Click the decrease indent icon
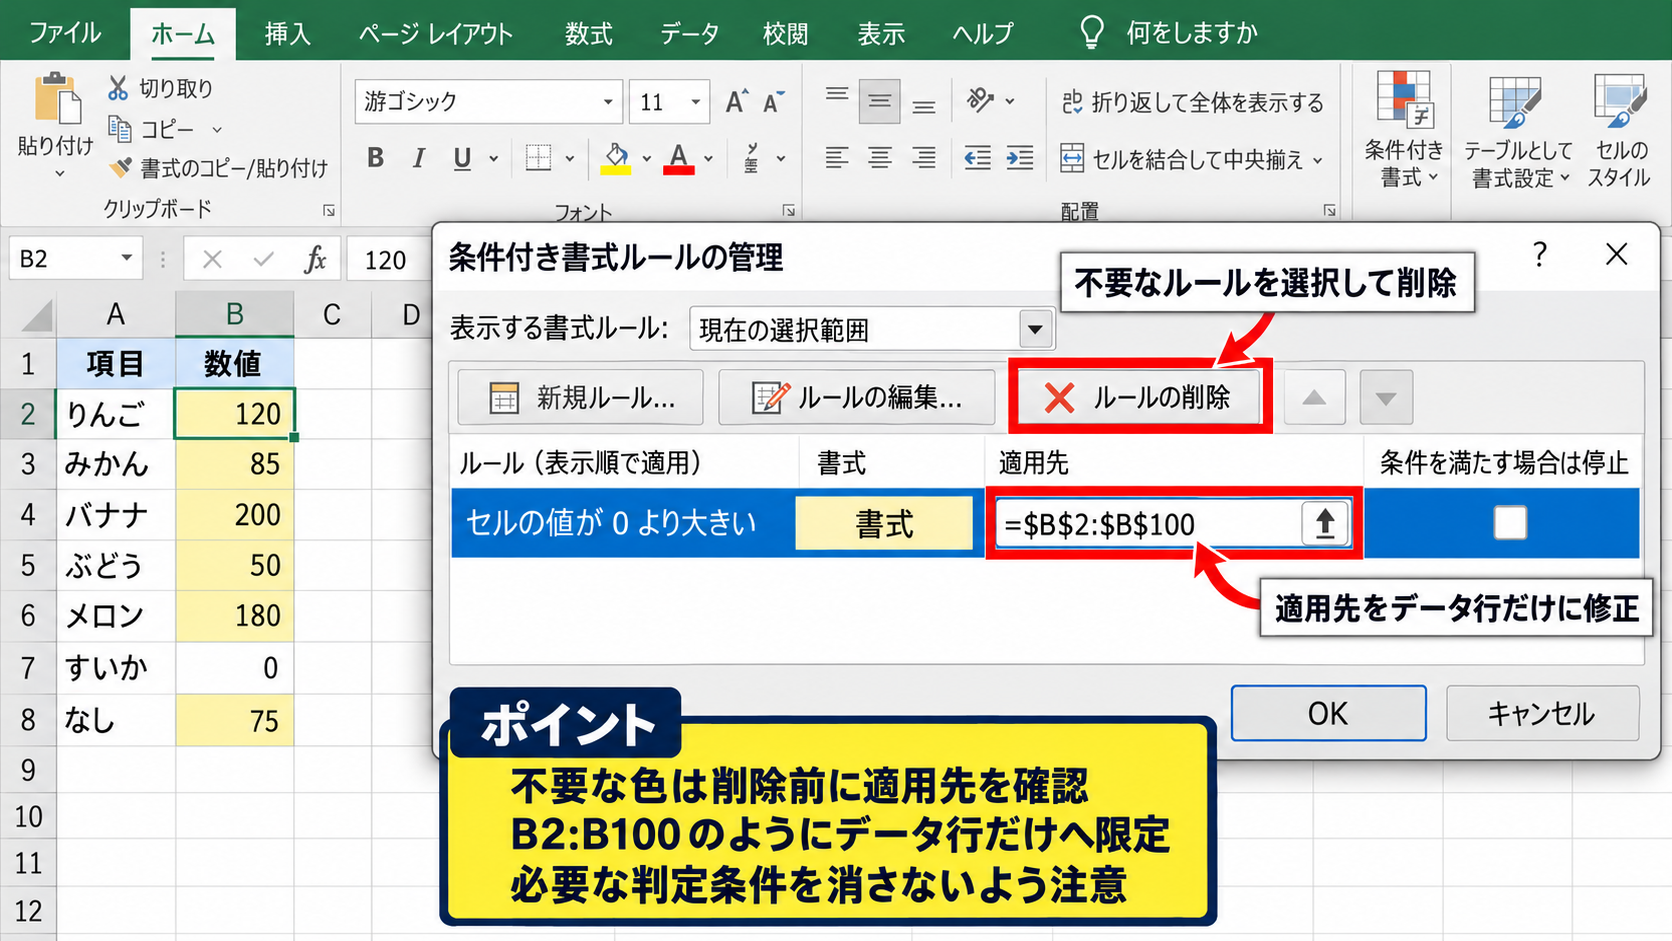Viewport: 1672px width, 941px height. tap(977, 158)
